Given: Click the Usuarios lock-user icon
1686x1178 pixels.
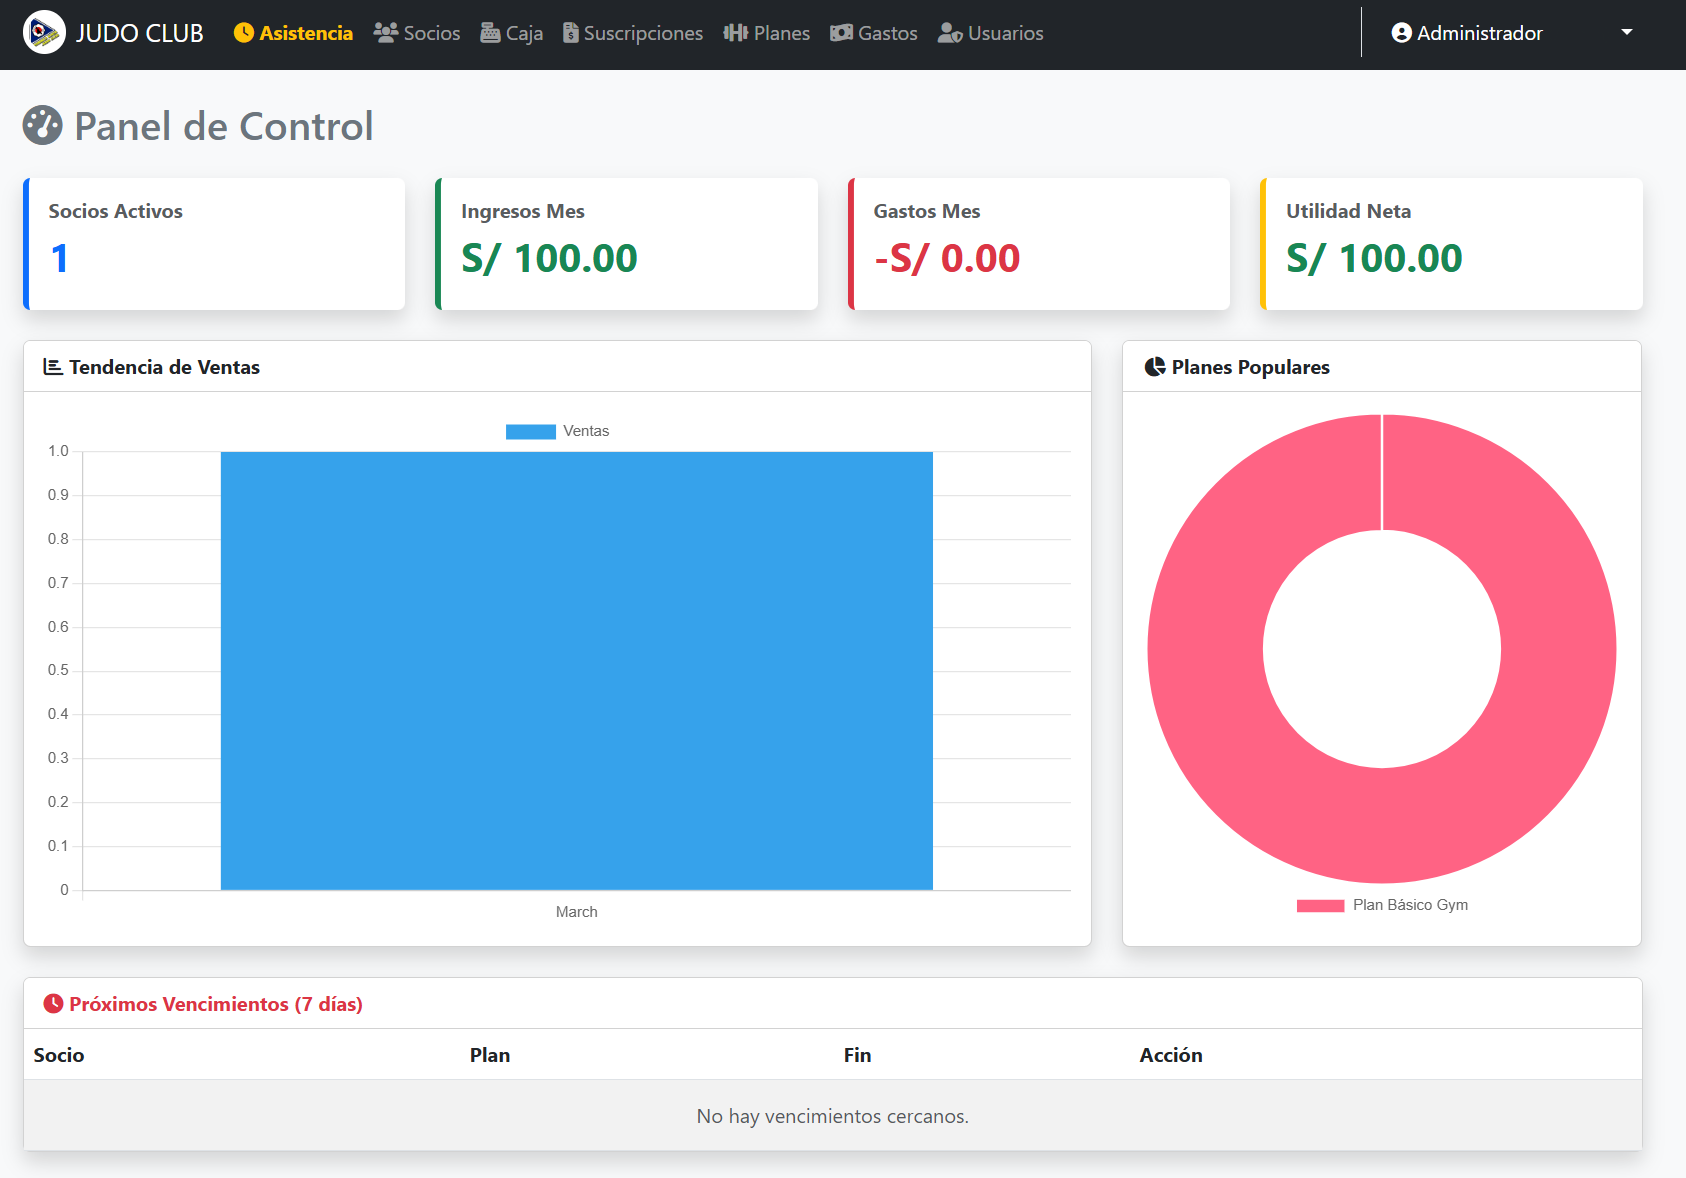Looking at the screenshot, I should [950, 33].
